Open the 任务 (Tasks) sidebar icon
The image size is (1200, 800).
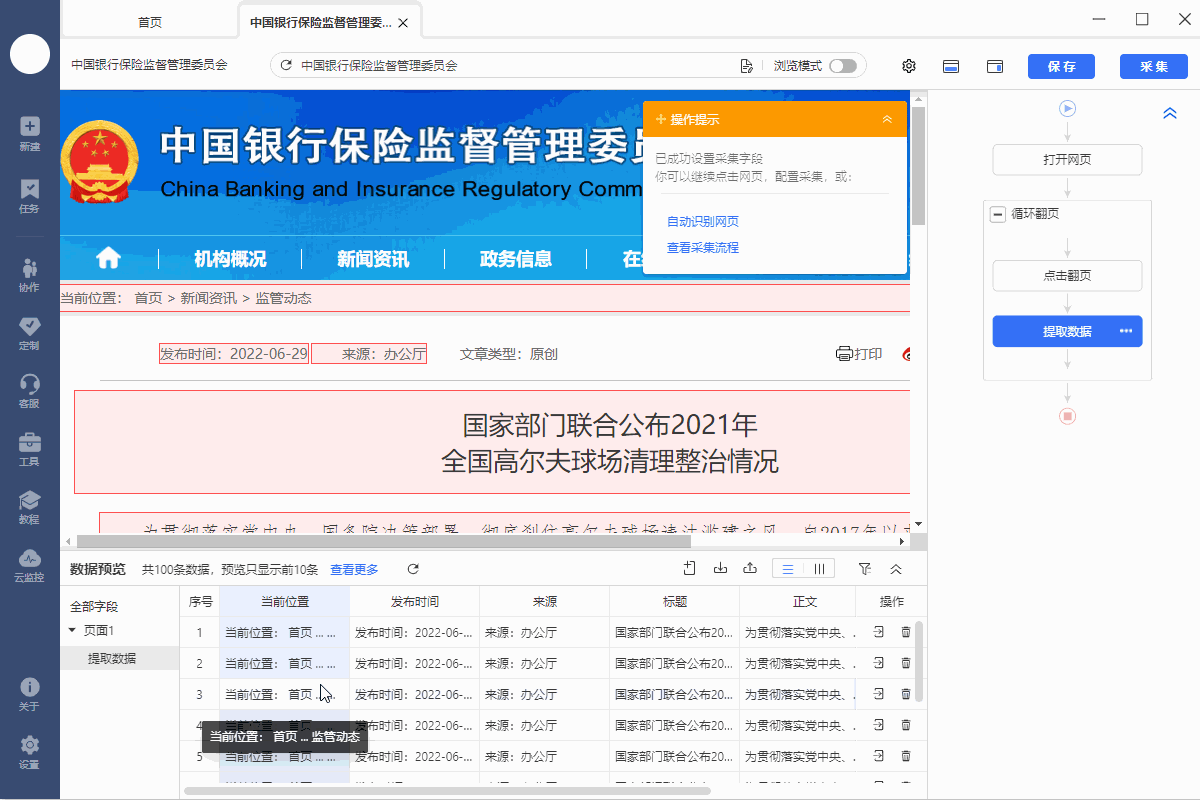point(30,195)
